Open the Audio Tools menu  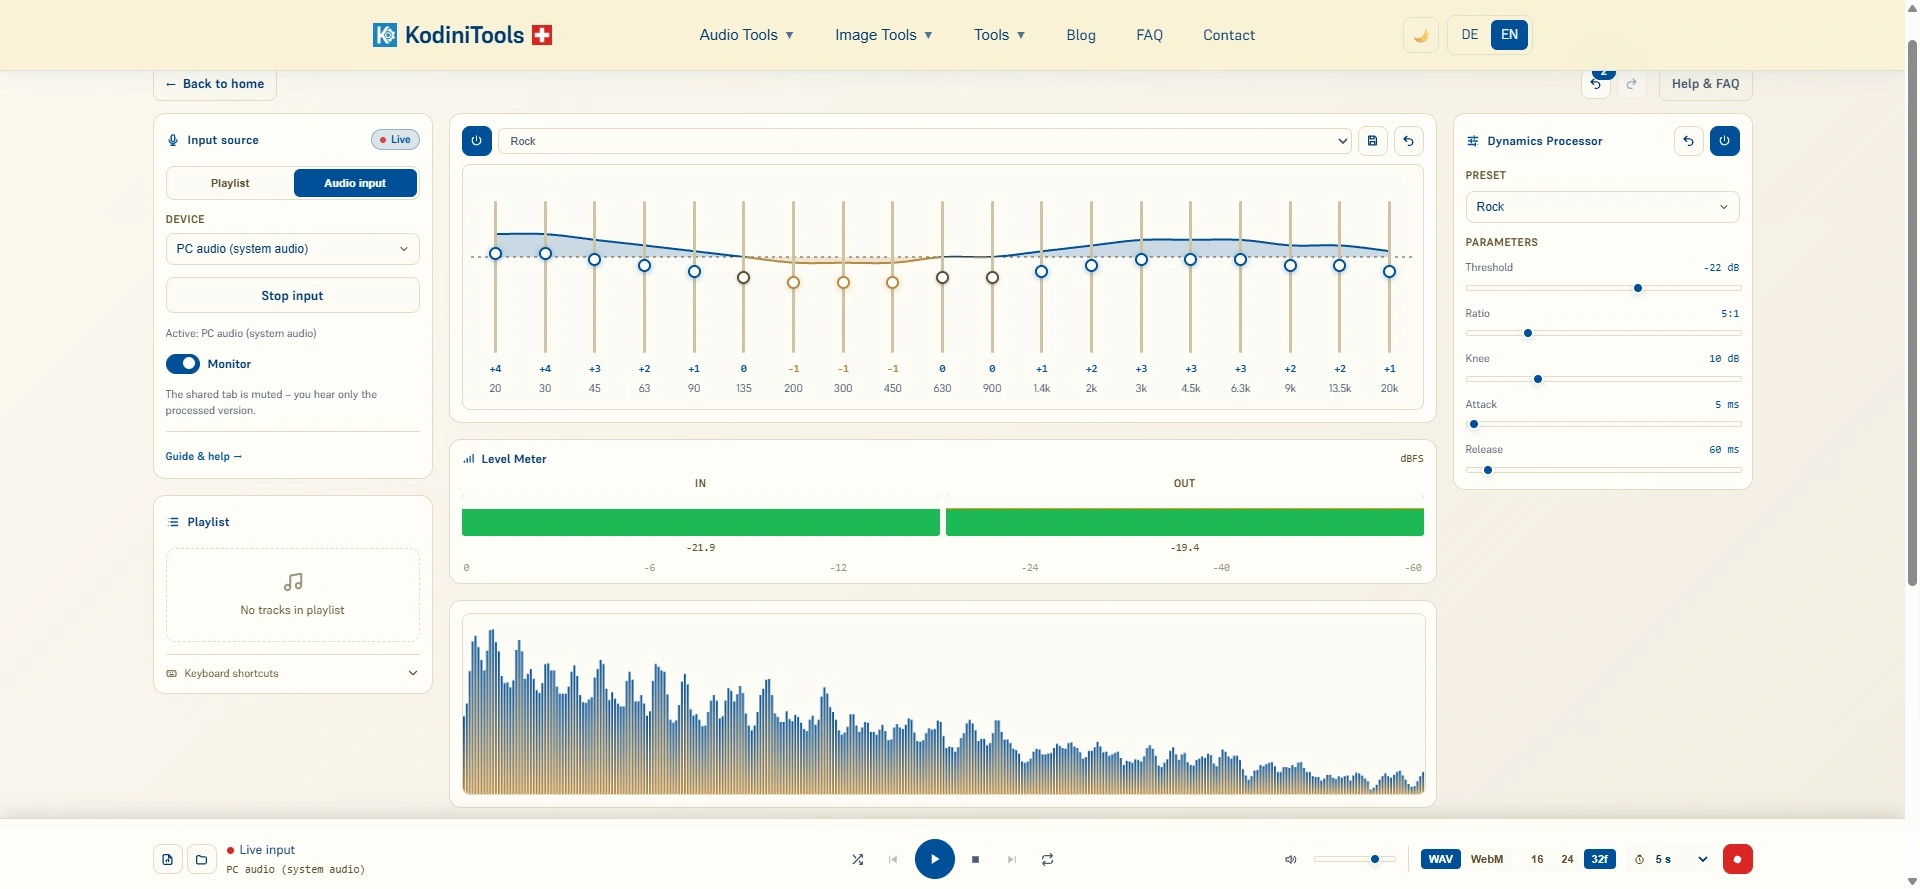coord(747,35)
